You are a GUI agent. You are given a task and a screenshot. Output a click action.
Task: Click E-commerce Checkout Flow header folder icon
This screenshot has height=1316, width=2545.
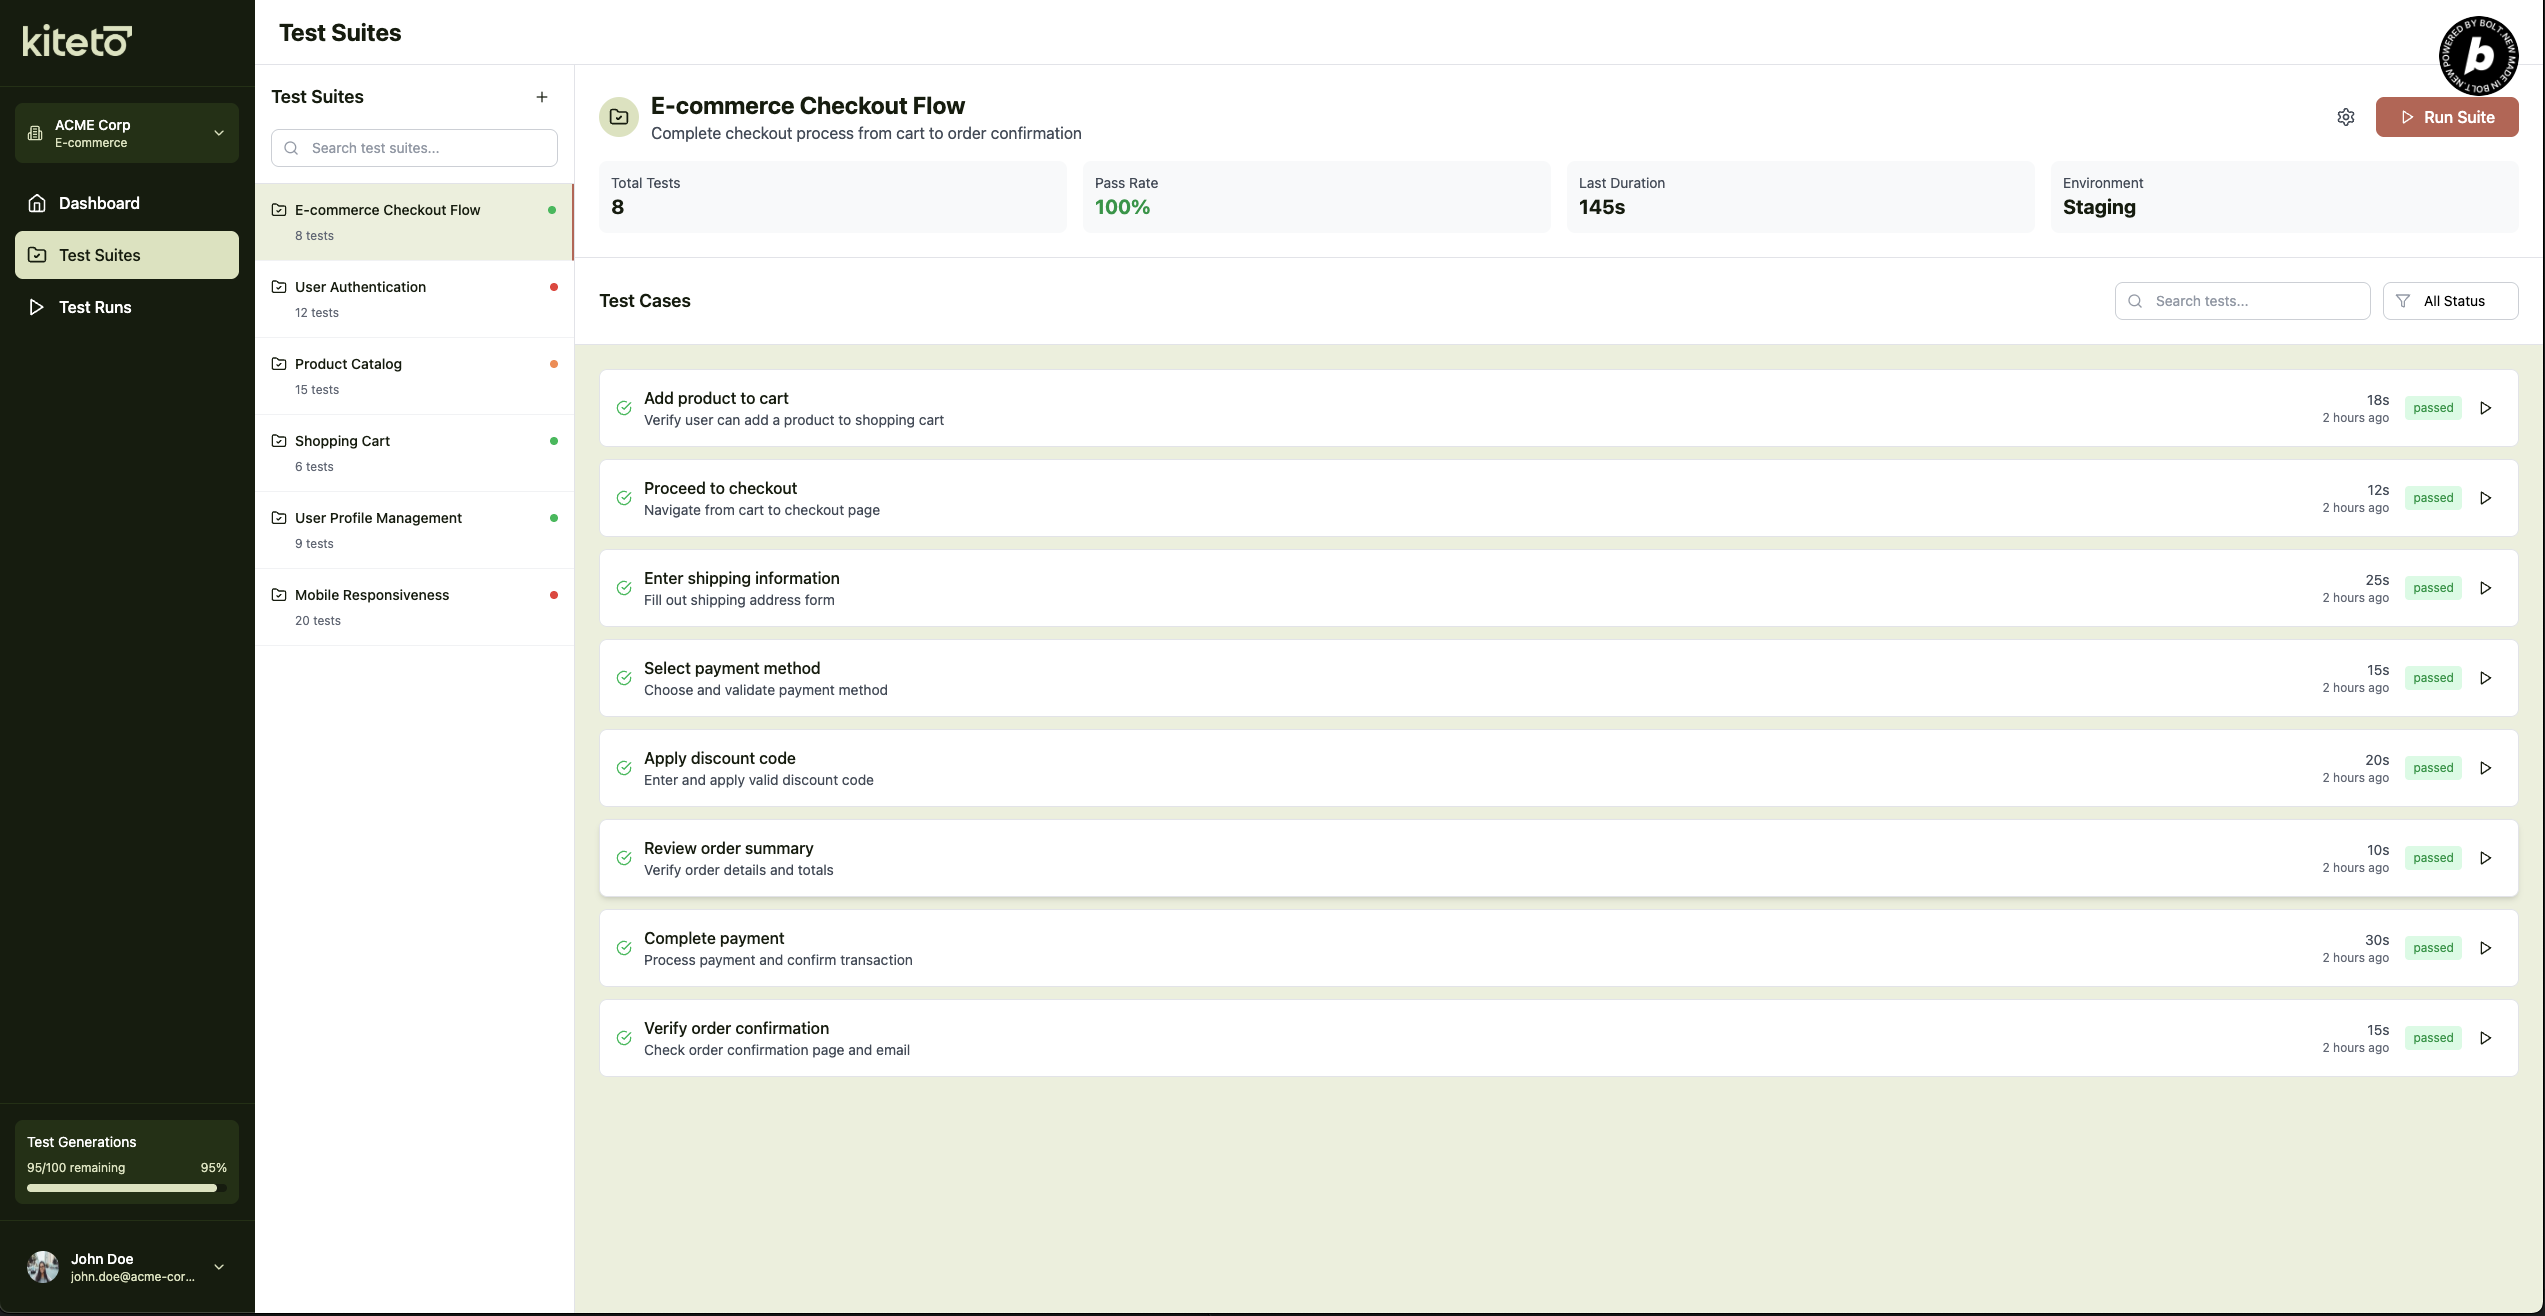[619, 117]
